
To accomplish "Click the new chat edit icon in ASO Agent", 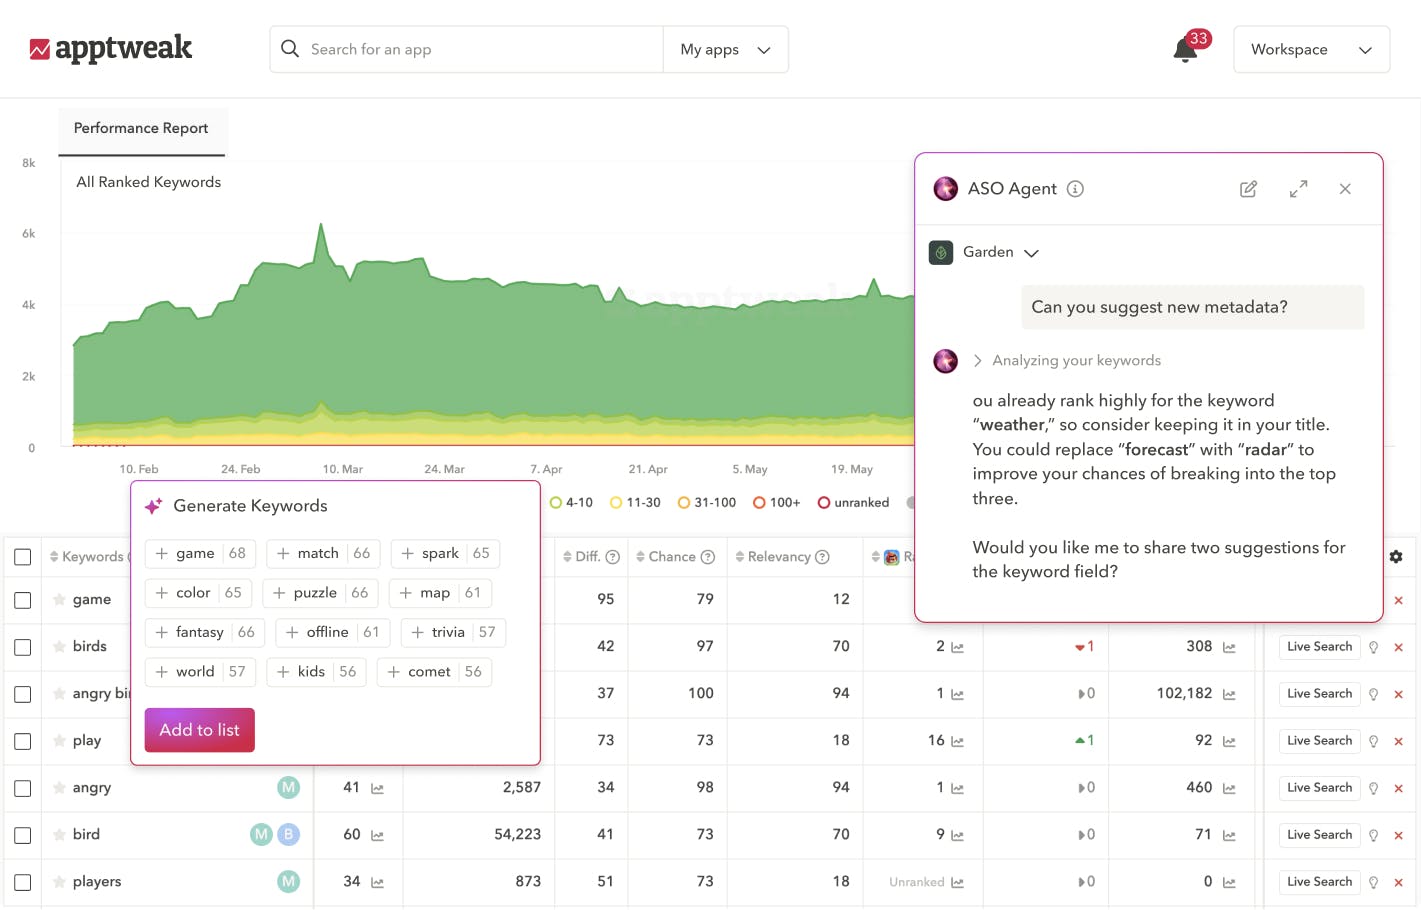I will [x=1248, y=189].
